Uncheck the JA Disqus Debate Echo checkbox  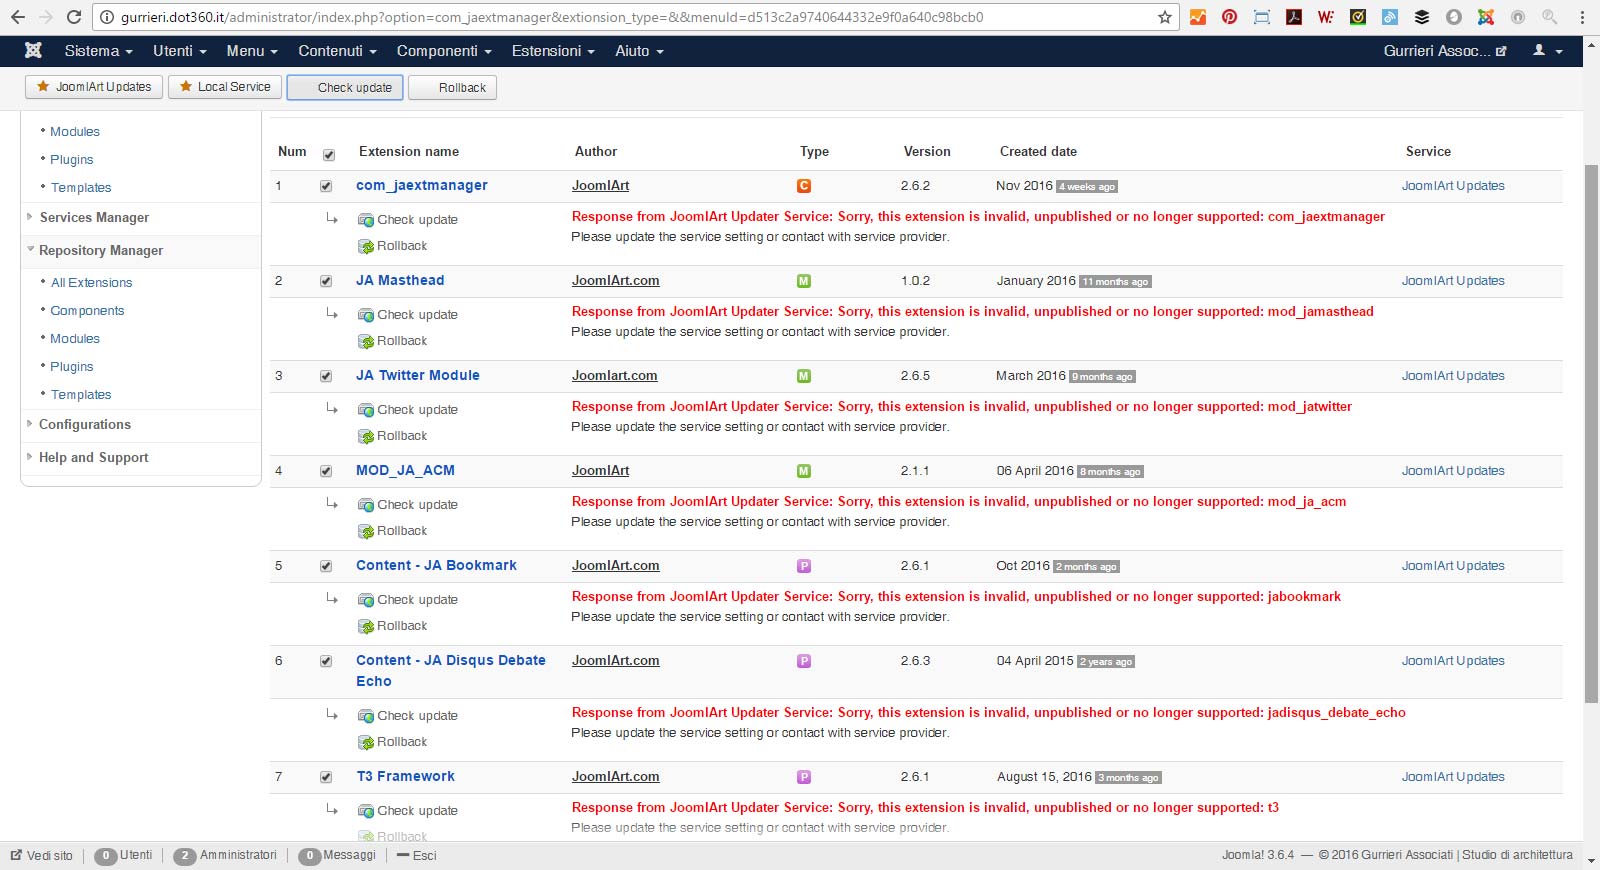325,661
